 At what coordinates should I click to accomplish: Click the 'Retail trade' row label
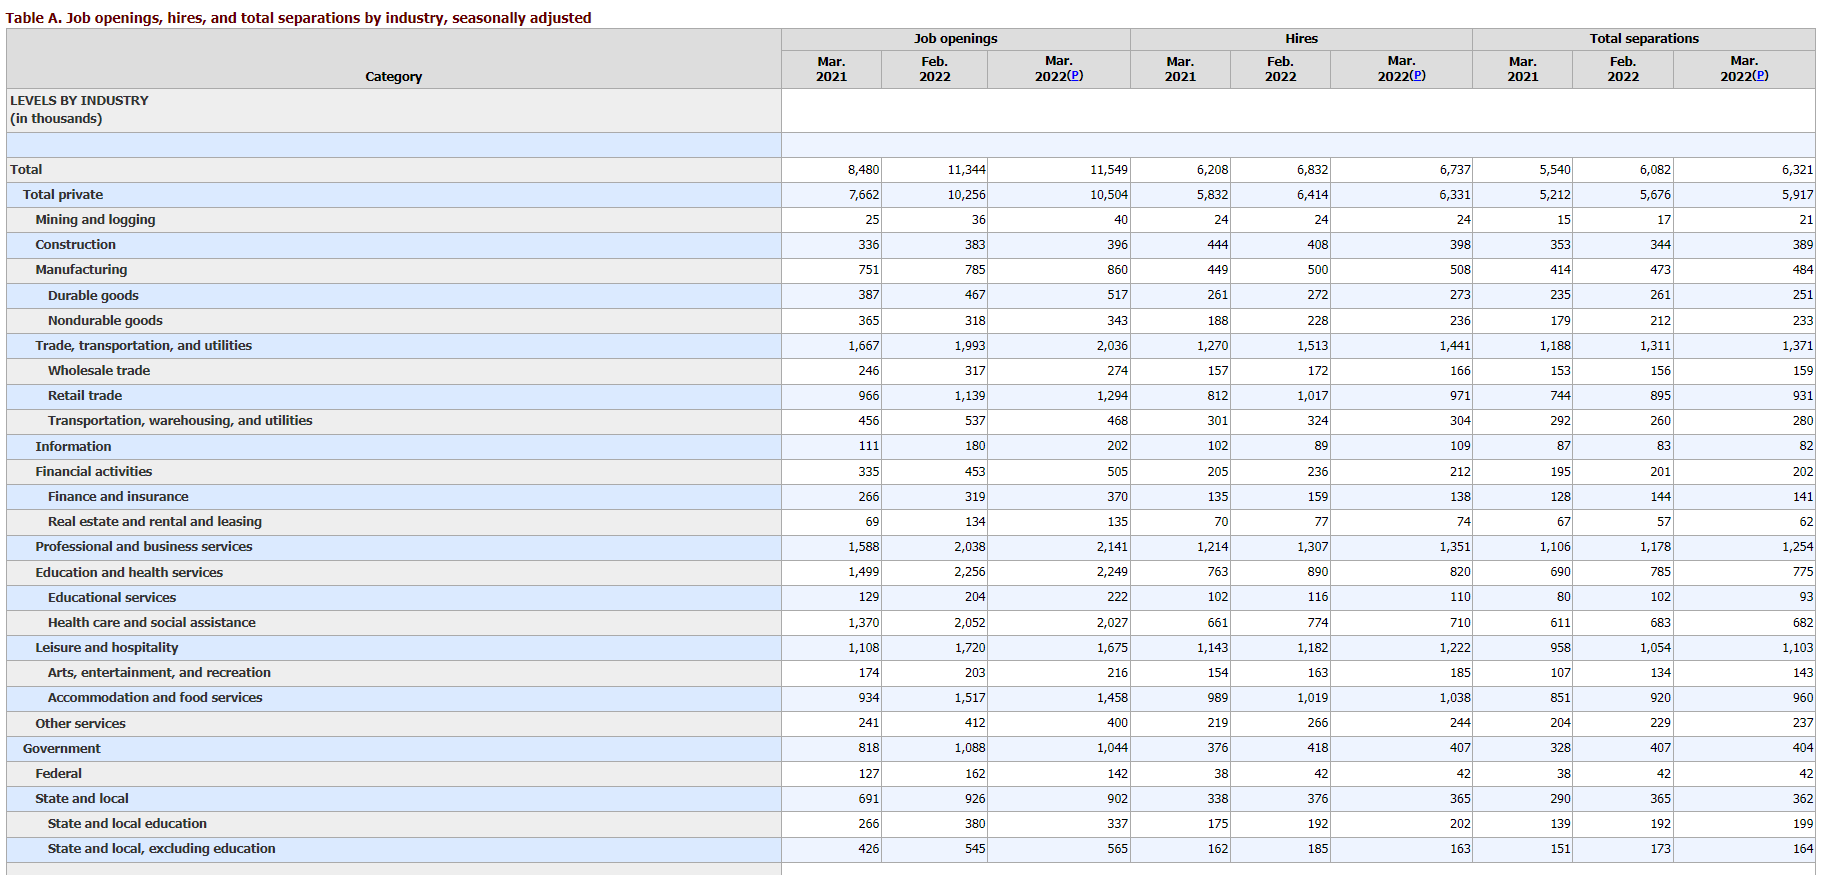point(85,396)
